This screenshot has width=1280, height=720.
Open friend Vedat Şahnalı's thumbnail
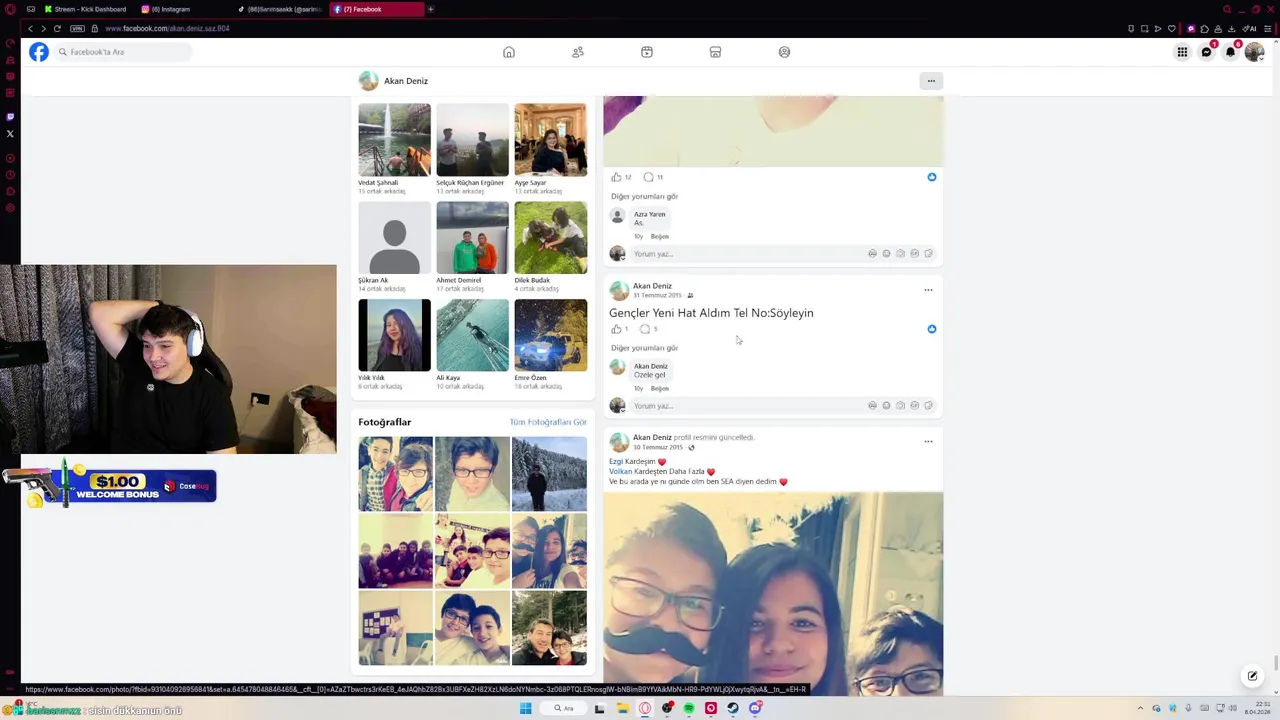395,139
